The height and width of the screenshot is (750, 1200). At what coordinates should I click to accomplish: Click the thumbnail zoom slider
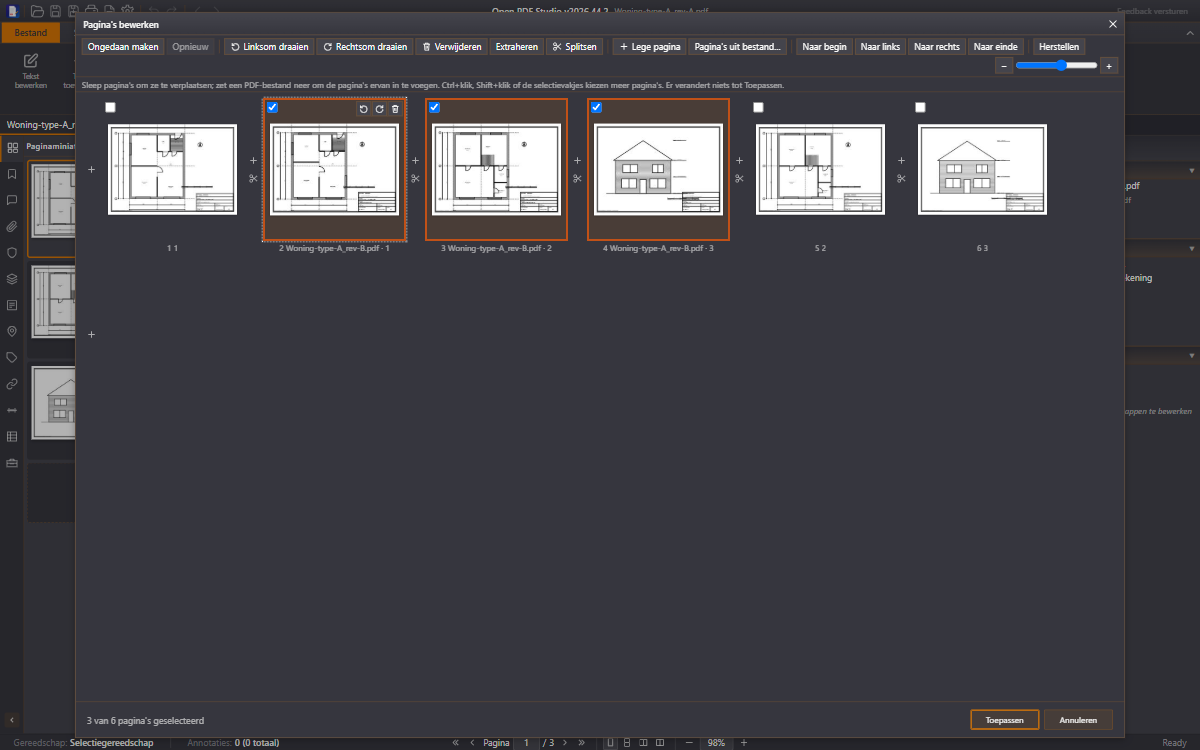pyautogui.click(x=1056, y=66)
